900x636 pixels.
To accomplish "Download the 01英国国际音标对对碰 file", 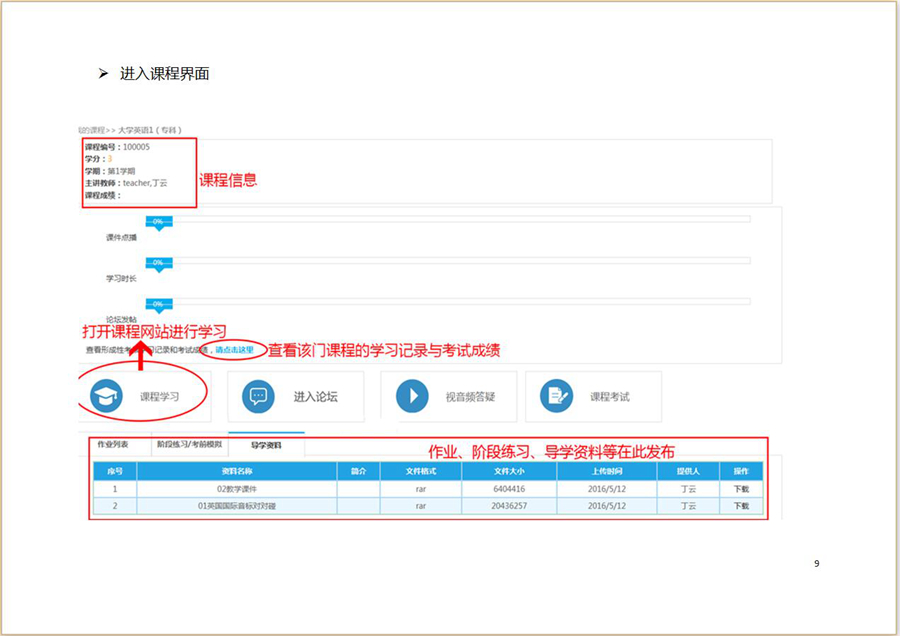I will 741,506.
